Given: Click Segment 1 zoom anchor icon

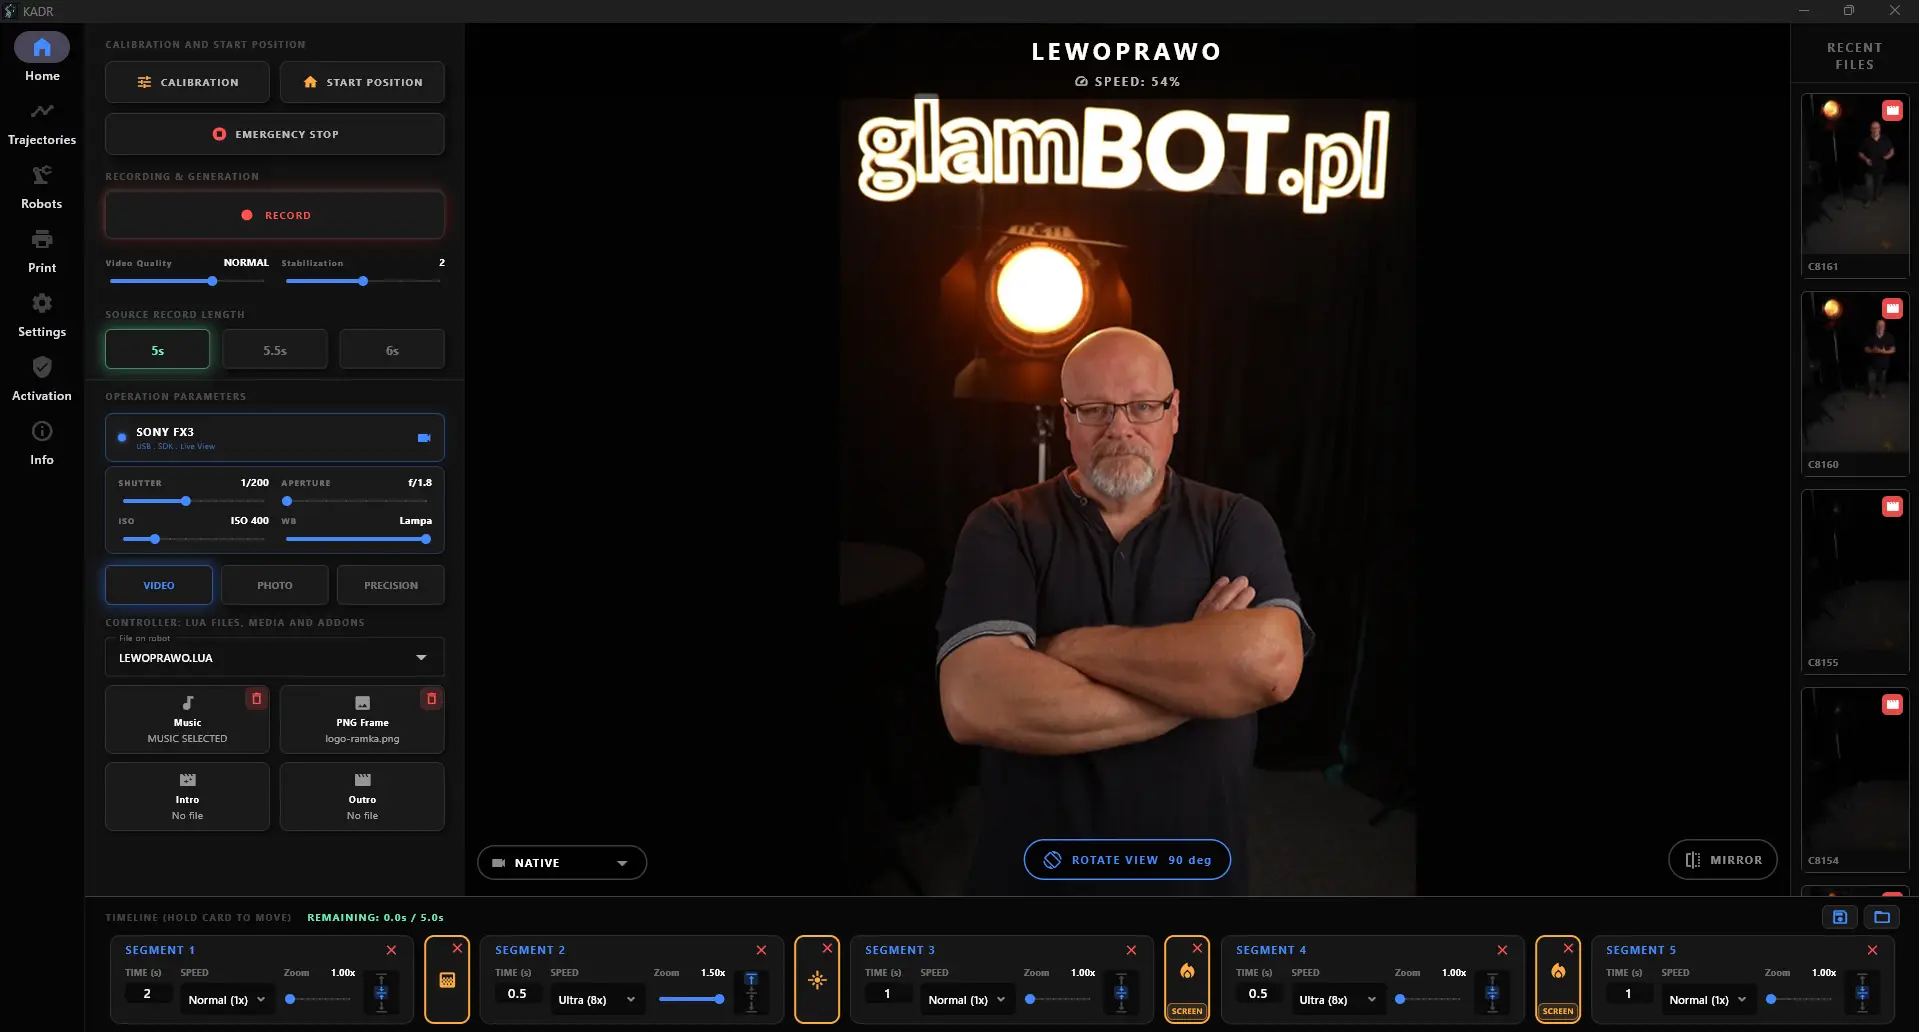Looking at the screenshot, I should coord(381,993).
